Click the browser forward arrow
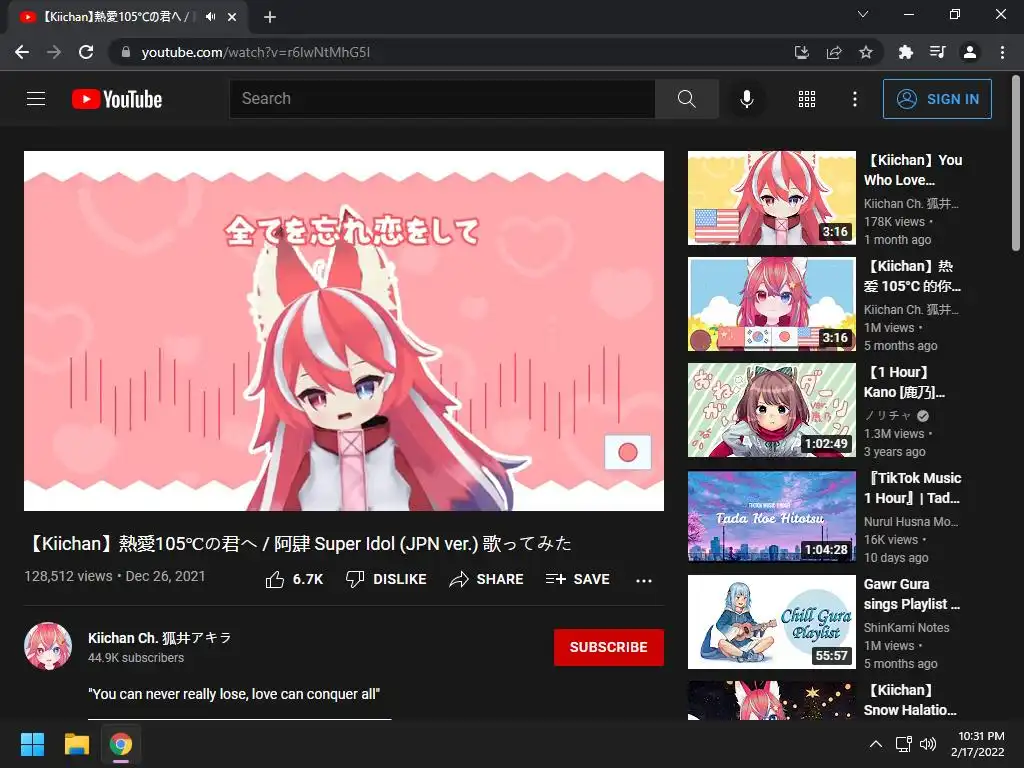 coord(54,52)
